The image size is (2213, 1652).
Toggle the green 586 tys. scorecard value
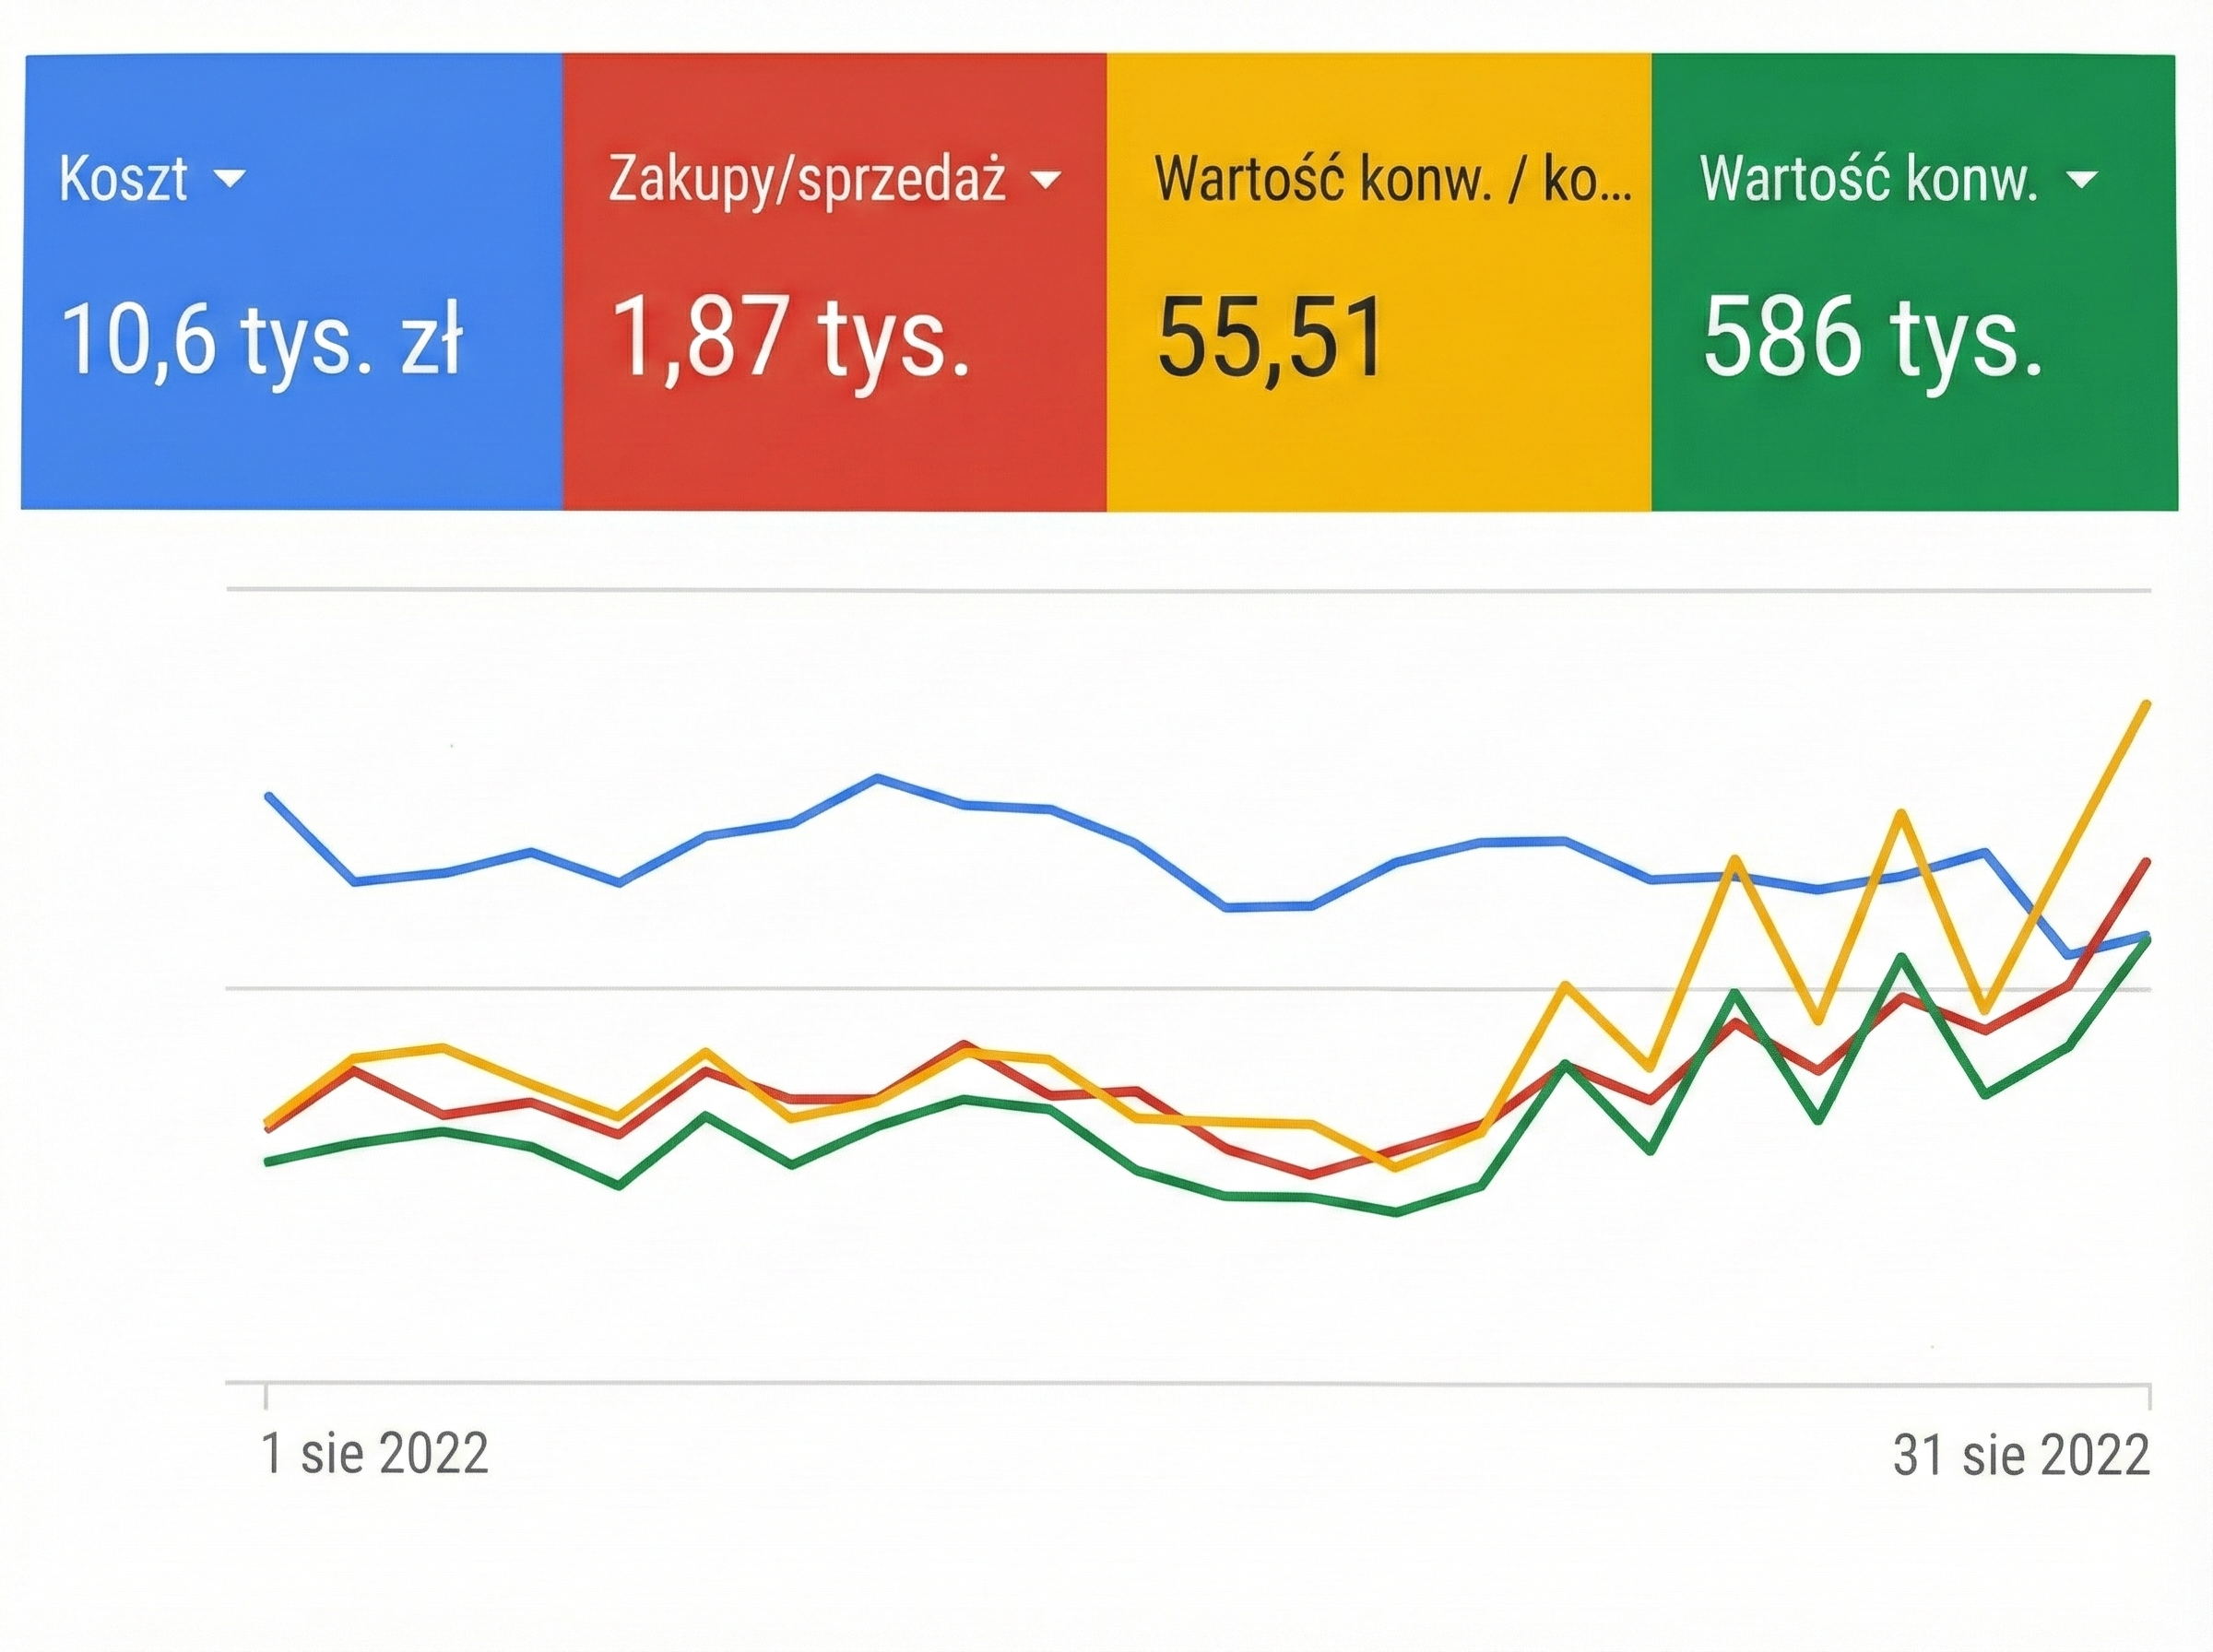[x=1872, y=338]
